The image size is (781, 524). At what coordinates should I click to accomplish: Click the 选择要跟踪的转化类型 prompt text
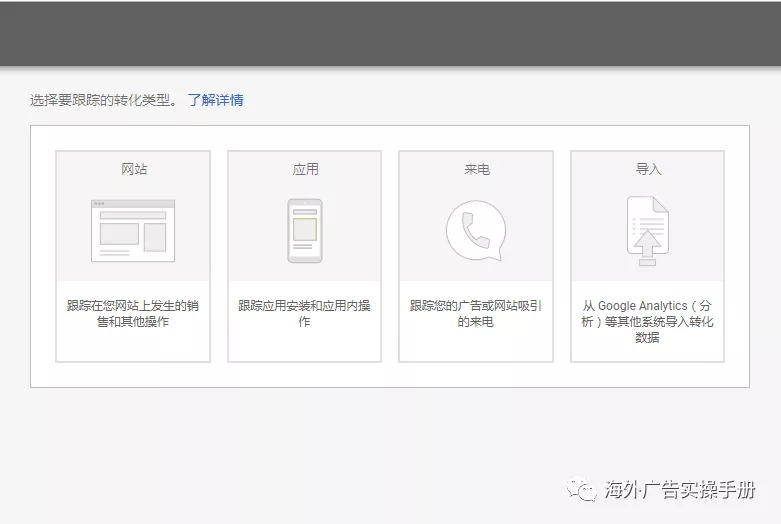(104, 100)
